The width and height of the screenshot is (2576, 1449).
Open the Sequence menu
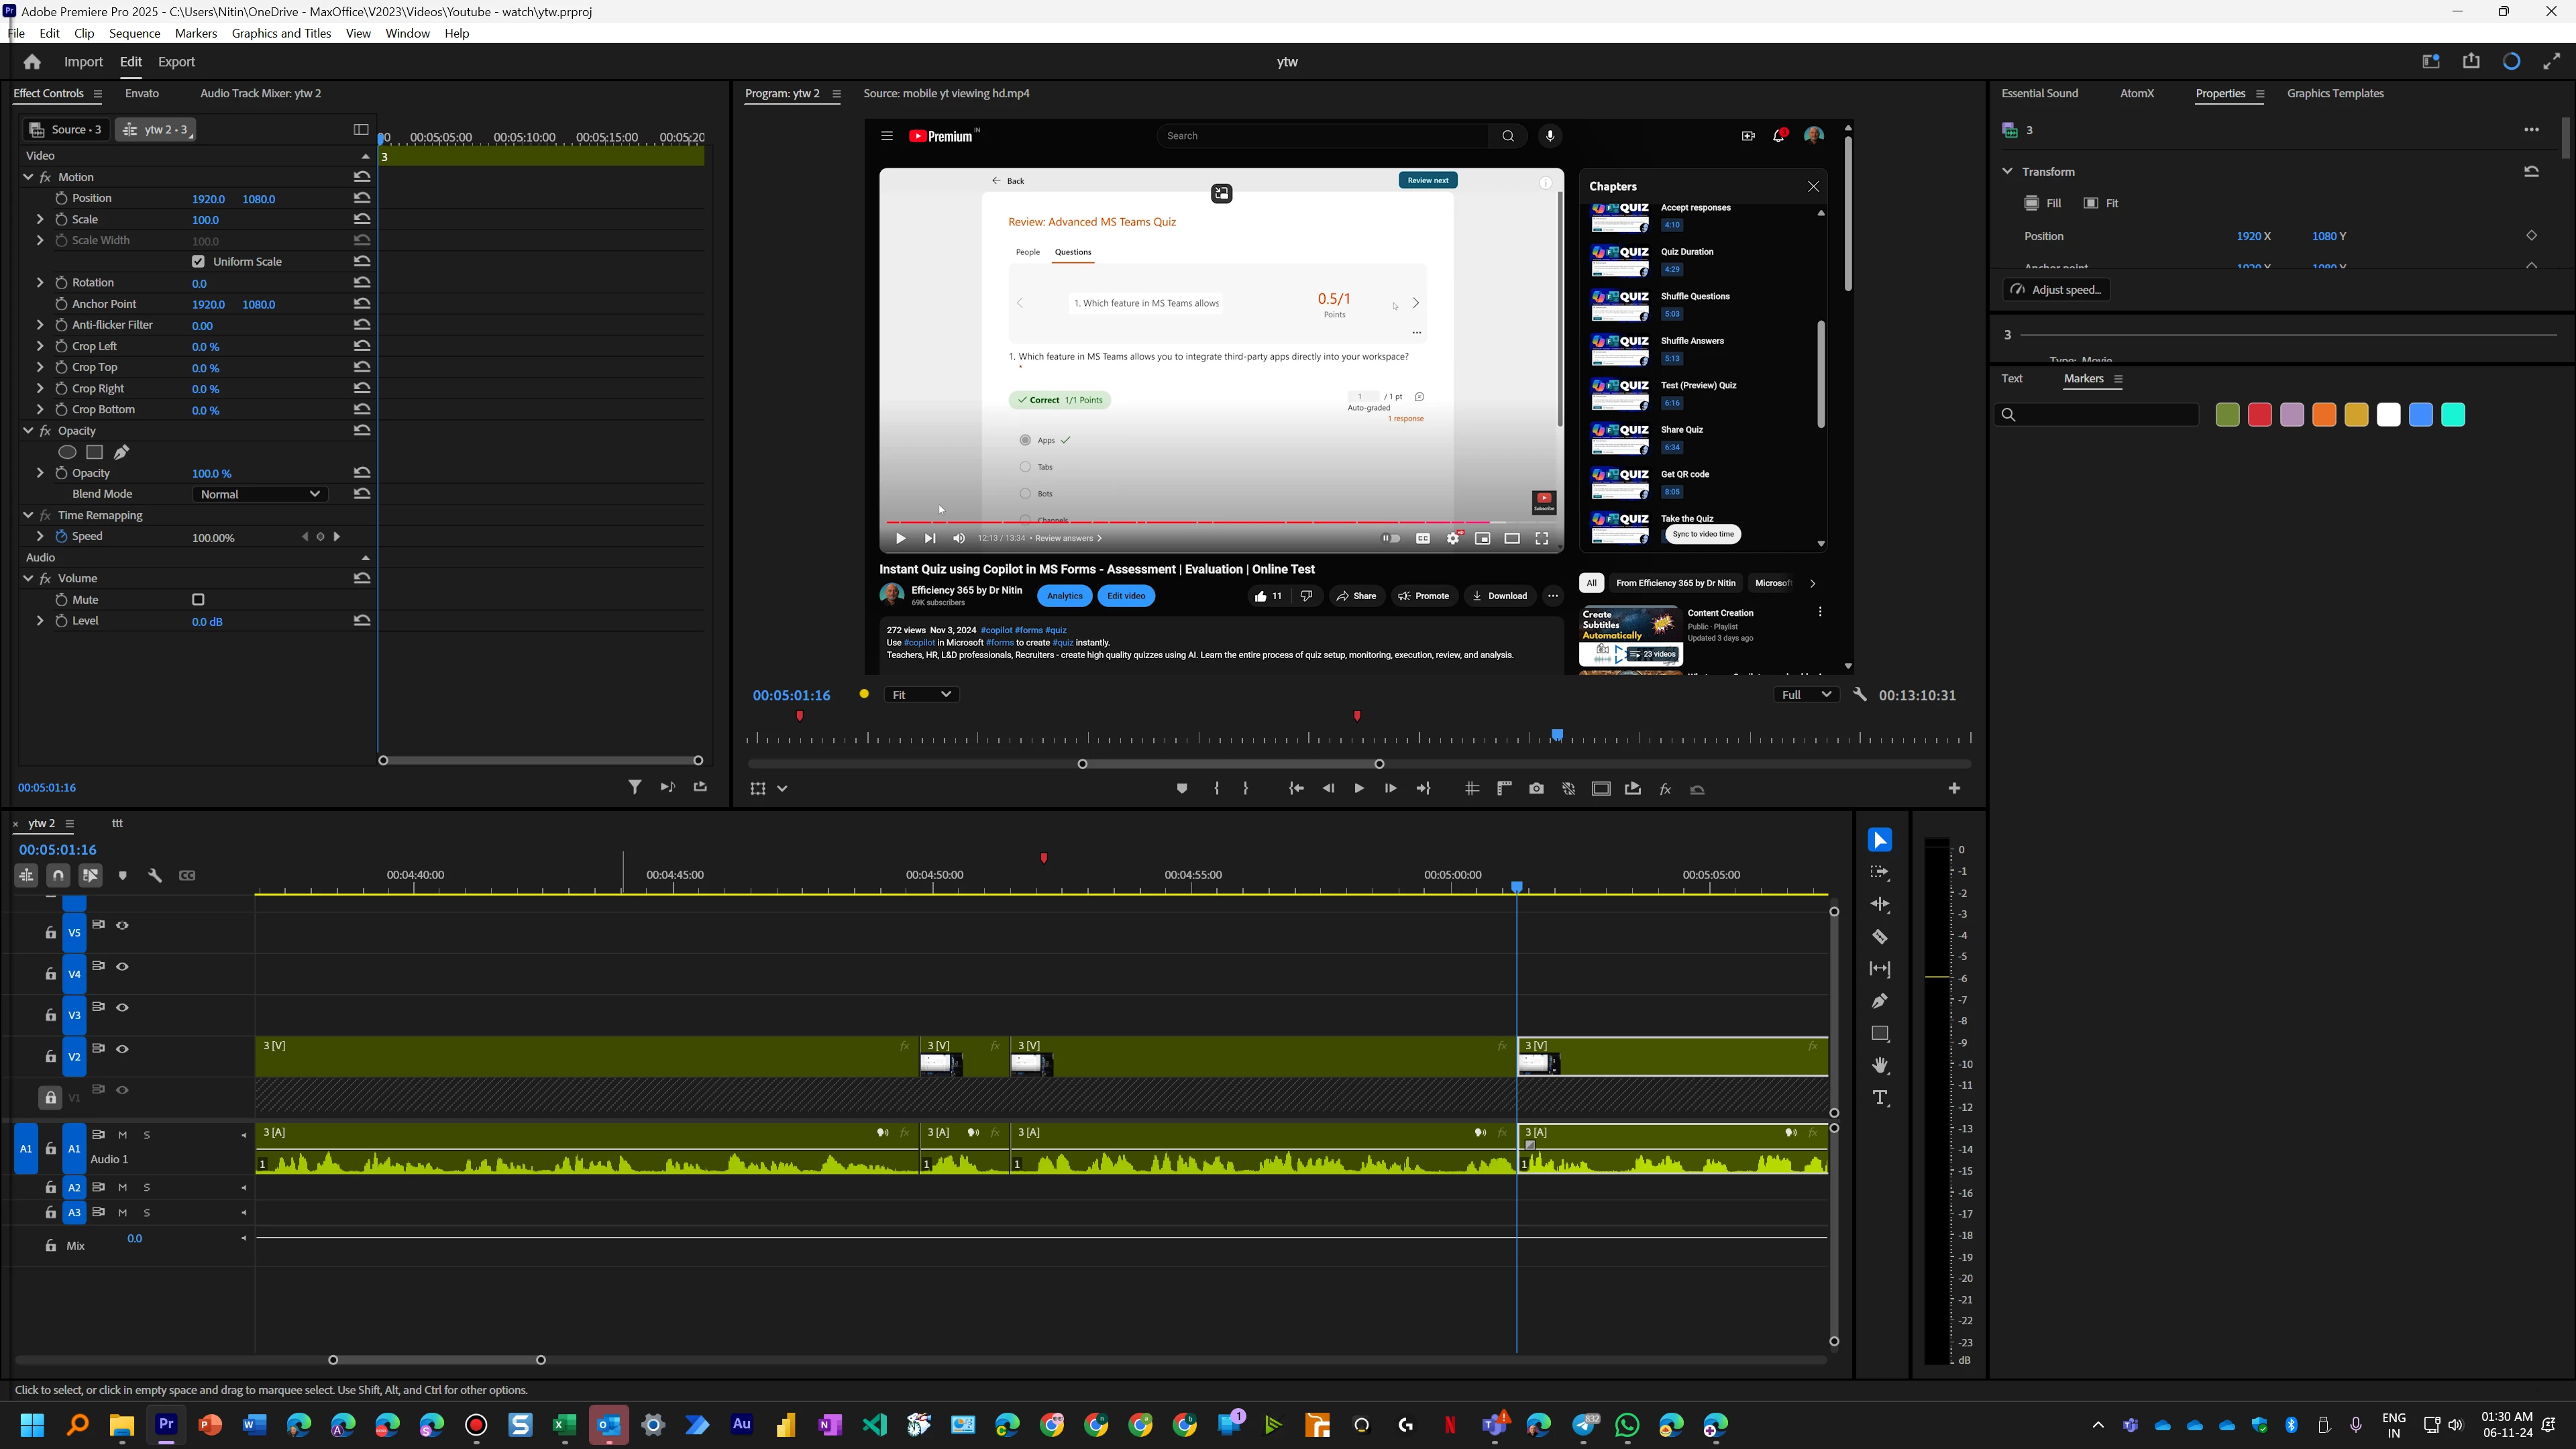coord(134,33)
